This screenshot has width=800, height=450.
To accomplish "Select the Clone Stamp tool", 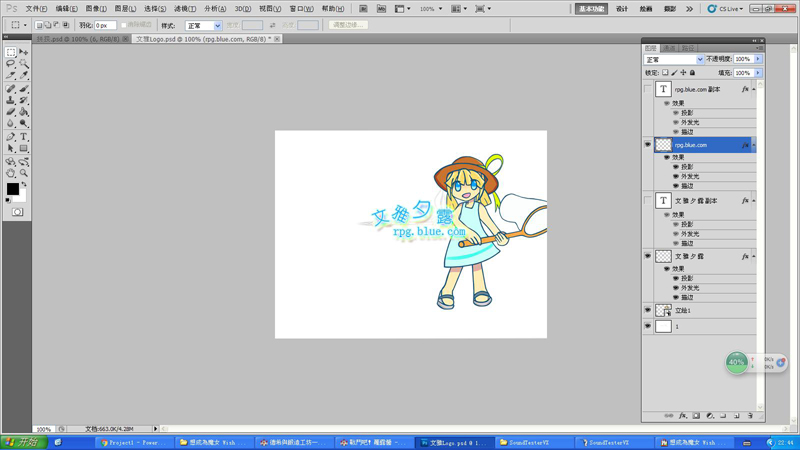I will pyautogui.click(x=11, y=101).
